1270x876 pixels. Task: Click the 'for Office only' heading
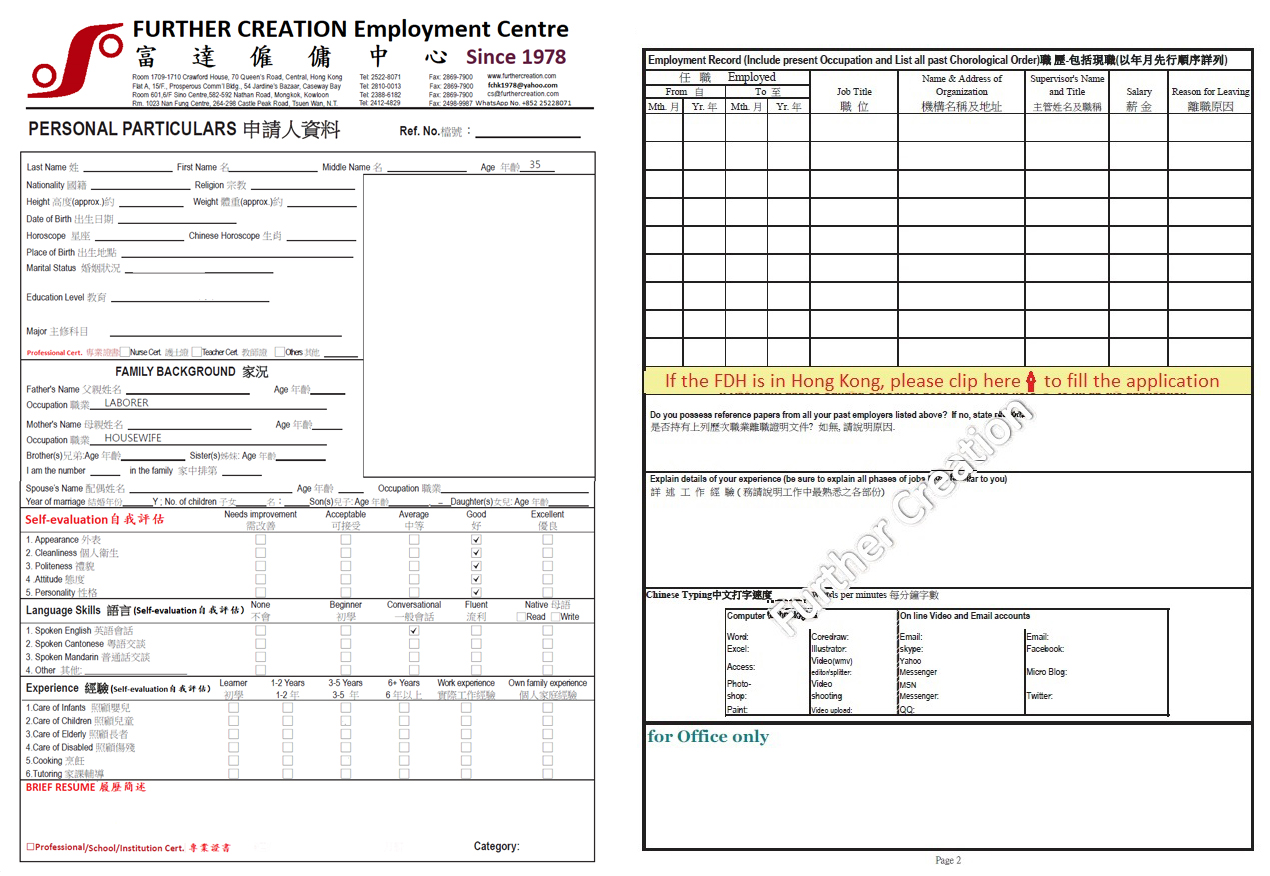(708, 737)
